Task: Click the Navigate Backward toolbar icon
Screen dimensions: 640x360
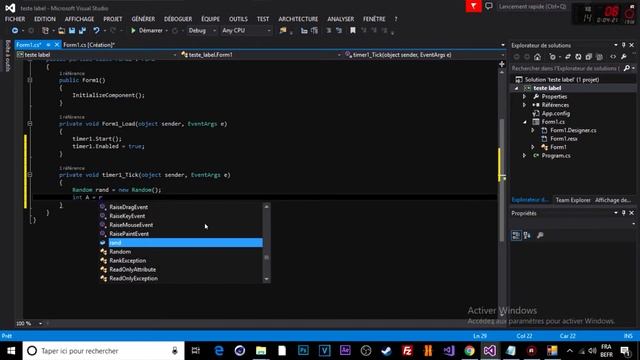Action: (15, 31)
